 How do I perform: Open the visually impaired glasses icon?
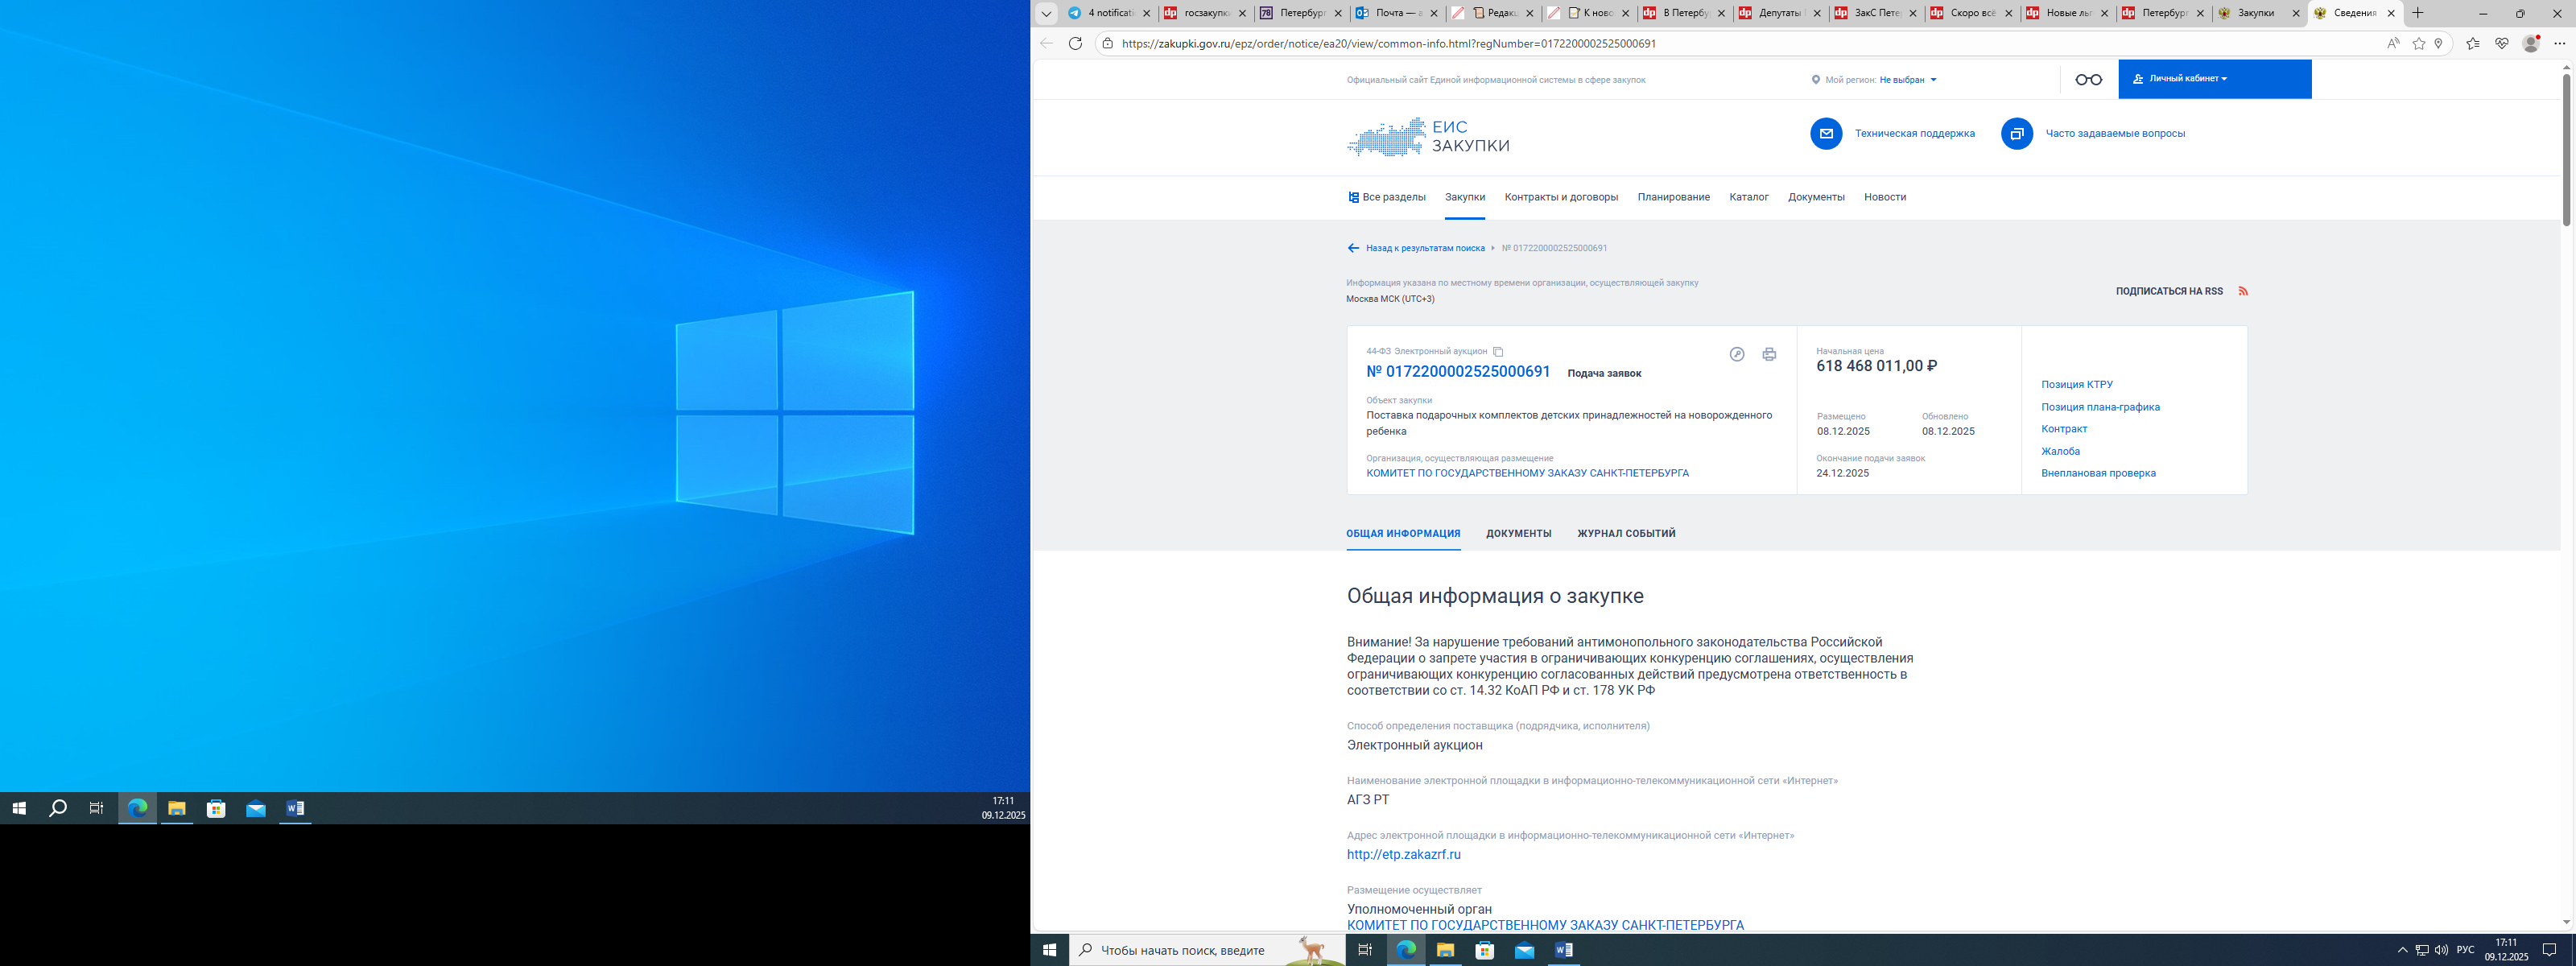(2088, 80)
